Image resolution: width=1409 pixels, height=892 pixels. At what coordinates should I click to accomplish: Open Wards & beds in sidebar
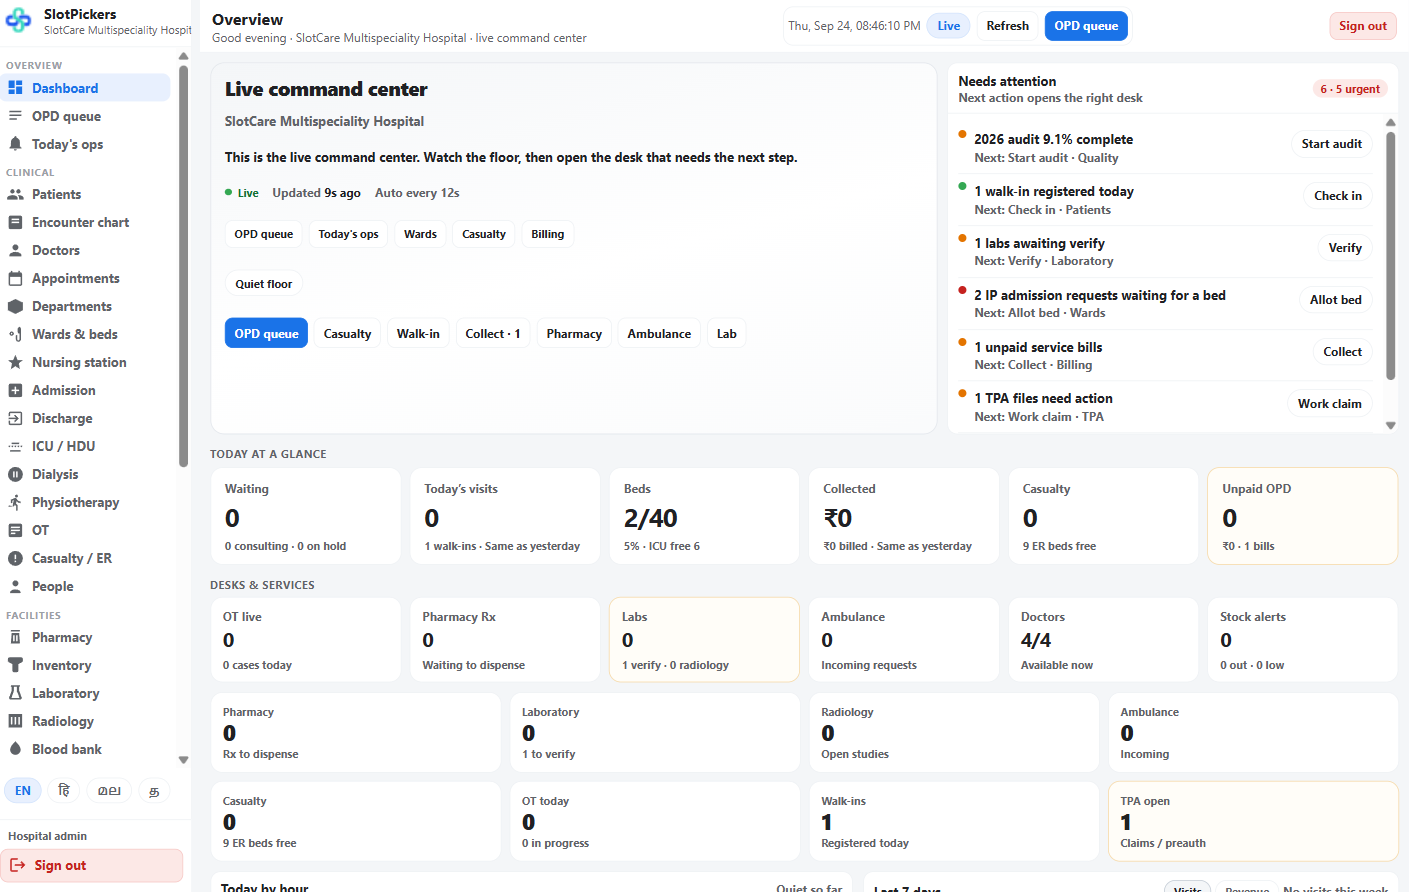tap(86, 334)
